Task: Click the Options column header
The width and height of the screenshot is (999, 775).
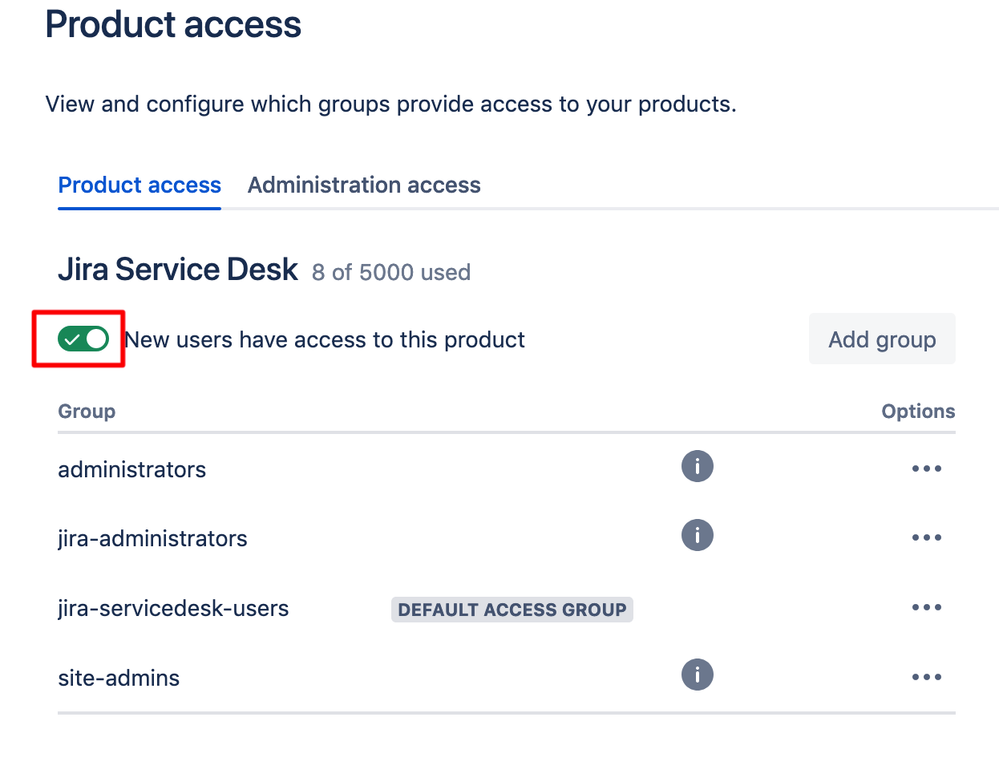Action: click(x=918, y=411)
